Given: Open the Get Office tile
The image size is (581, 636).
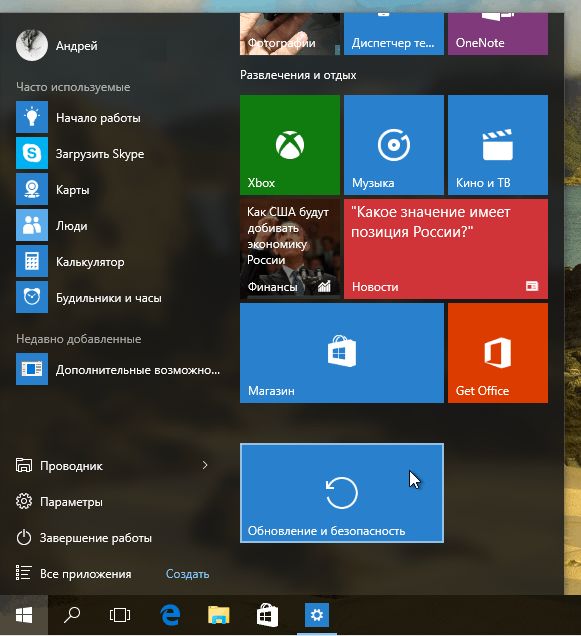Looking at the screenshot, I should 498,353.
